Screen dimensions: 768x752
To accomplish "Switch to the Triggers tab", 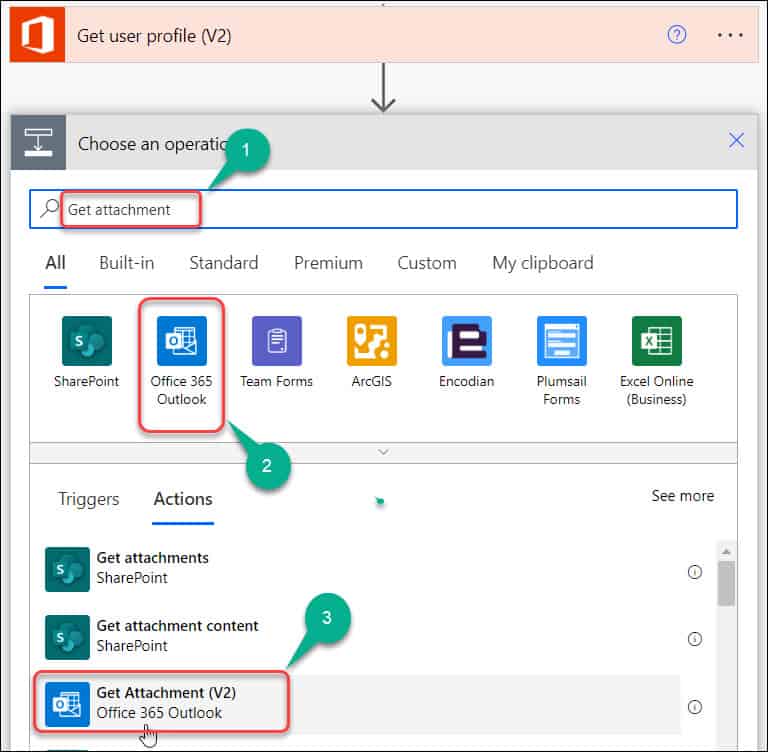I will pyautogui.click(x=89, y=499).
